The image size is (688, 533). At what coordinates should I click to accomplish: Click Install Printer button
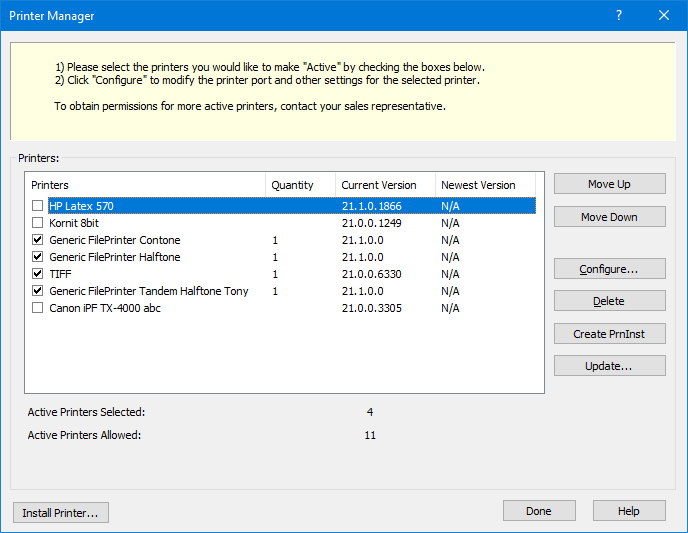click(x=60, y=512)
